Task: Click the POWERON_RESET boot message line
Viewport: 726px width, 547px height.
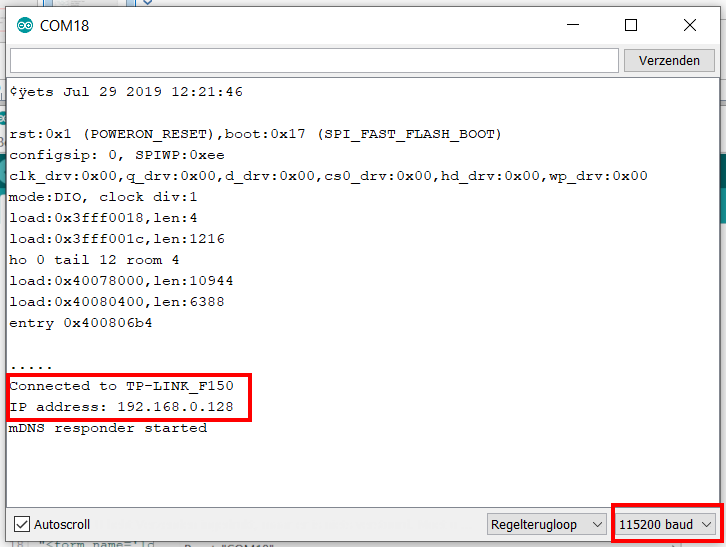Action: 255,134
